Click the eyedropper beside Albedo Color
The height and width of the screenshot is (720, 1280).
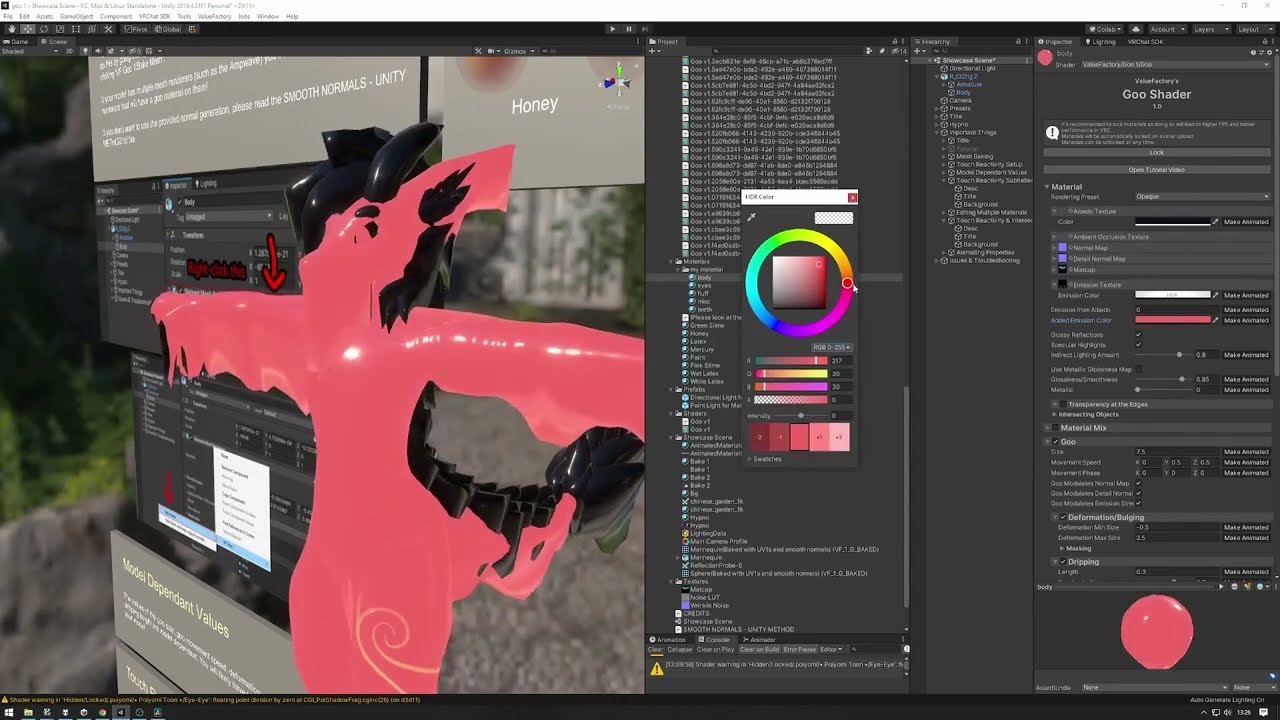point(1216,221)
